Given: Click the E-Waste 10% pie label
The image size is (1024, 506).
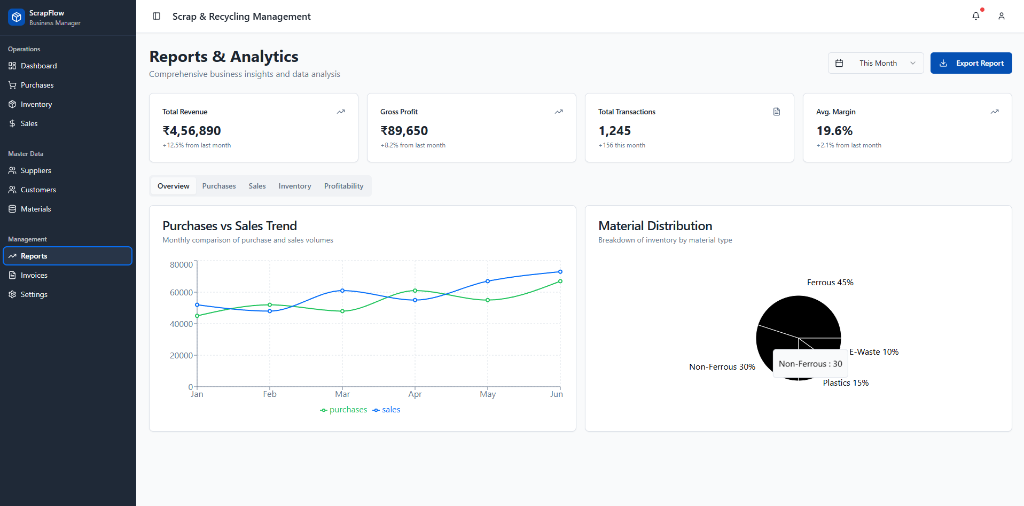Looking at the screenshot, I should pyautogui.click(x=874, y=352).
